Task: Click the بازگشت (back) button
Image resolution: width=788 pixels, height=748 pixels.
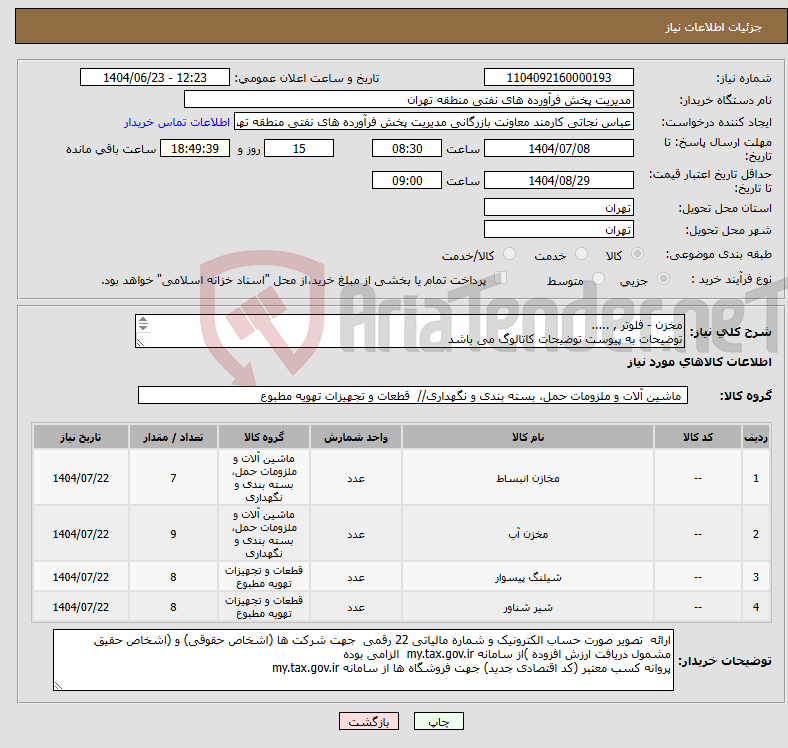Action: [369, 721]
